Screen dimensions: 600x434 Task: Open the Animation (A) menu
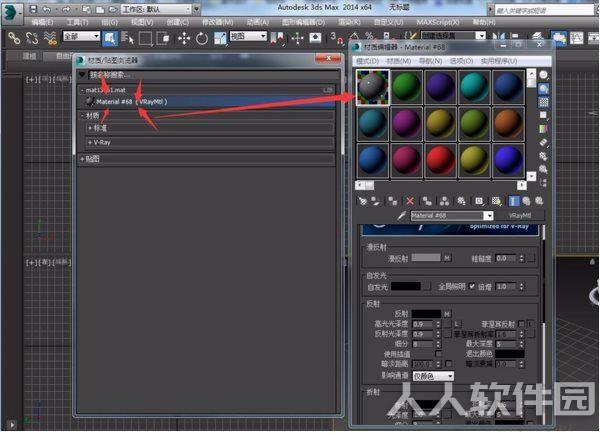click(258, 22)
